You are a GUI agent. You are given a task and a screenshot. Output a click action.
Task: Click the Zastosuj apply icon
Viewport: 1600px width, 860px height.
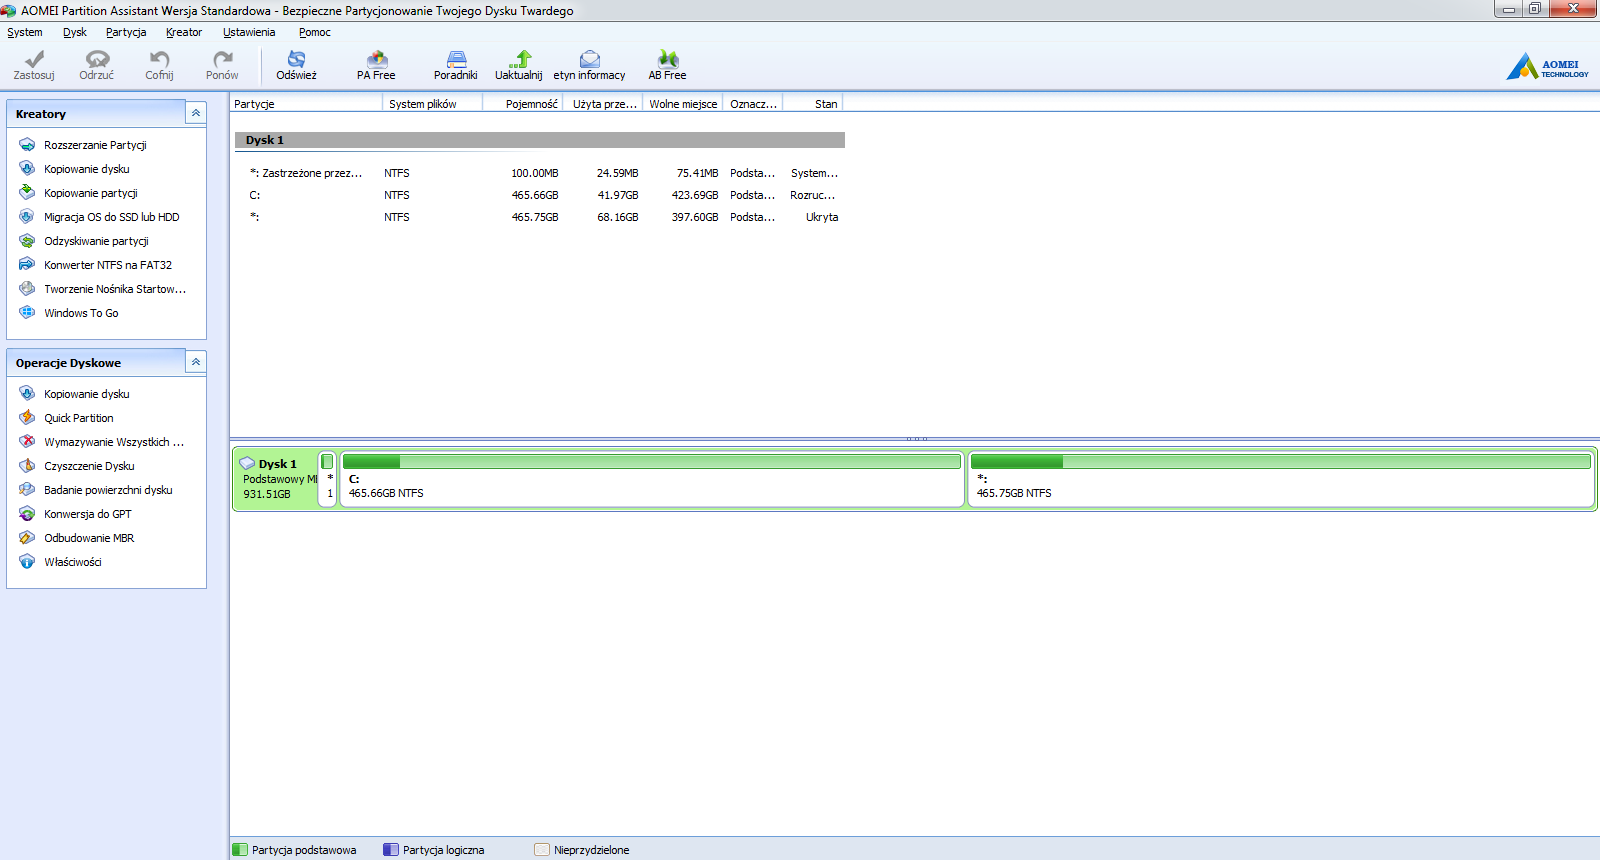pos(34,59)
